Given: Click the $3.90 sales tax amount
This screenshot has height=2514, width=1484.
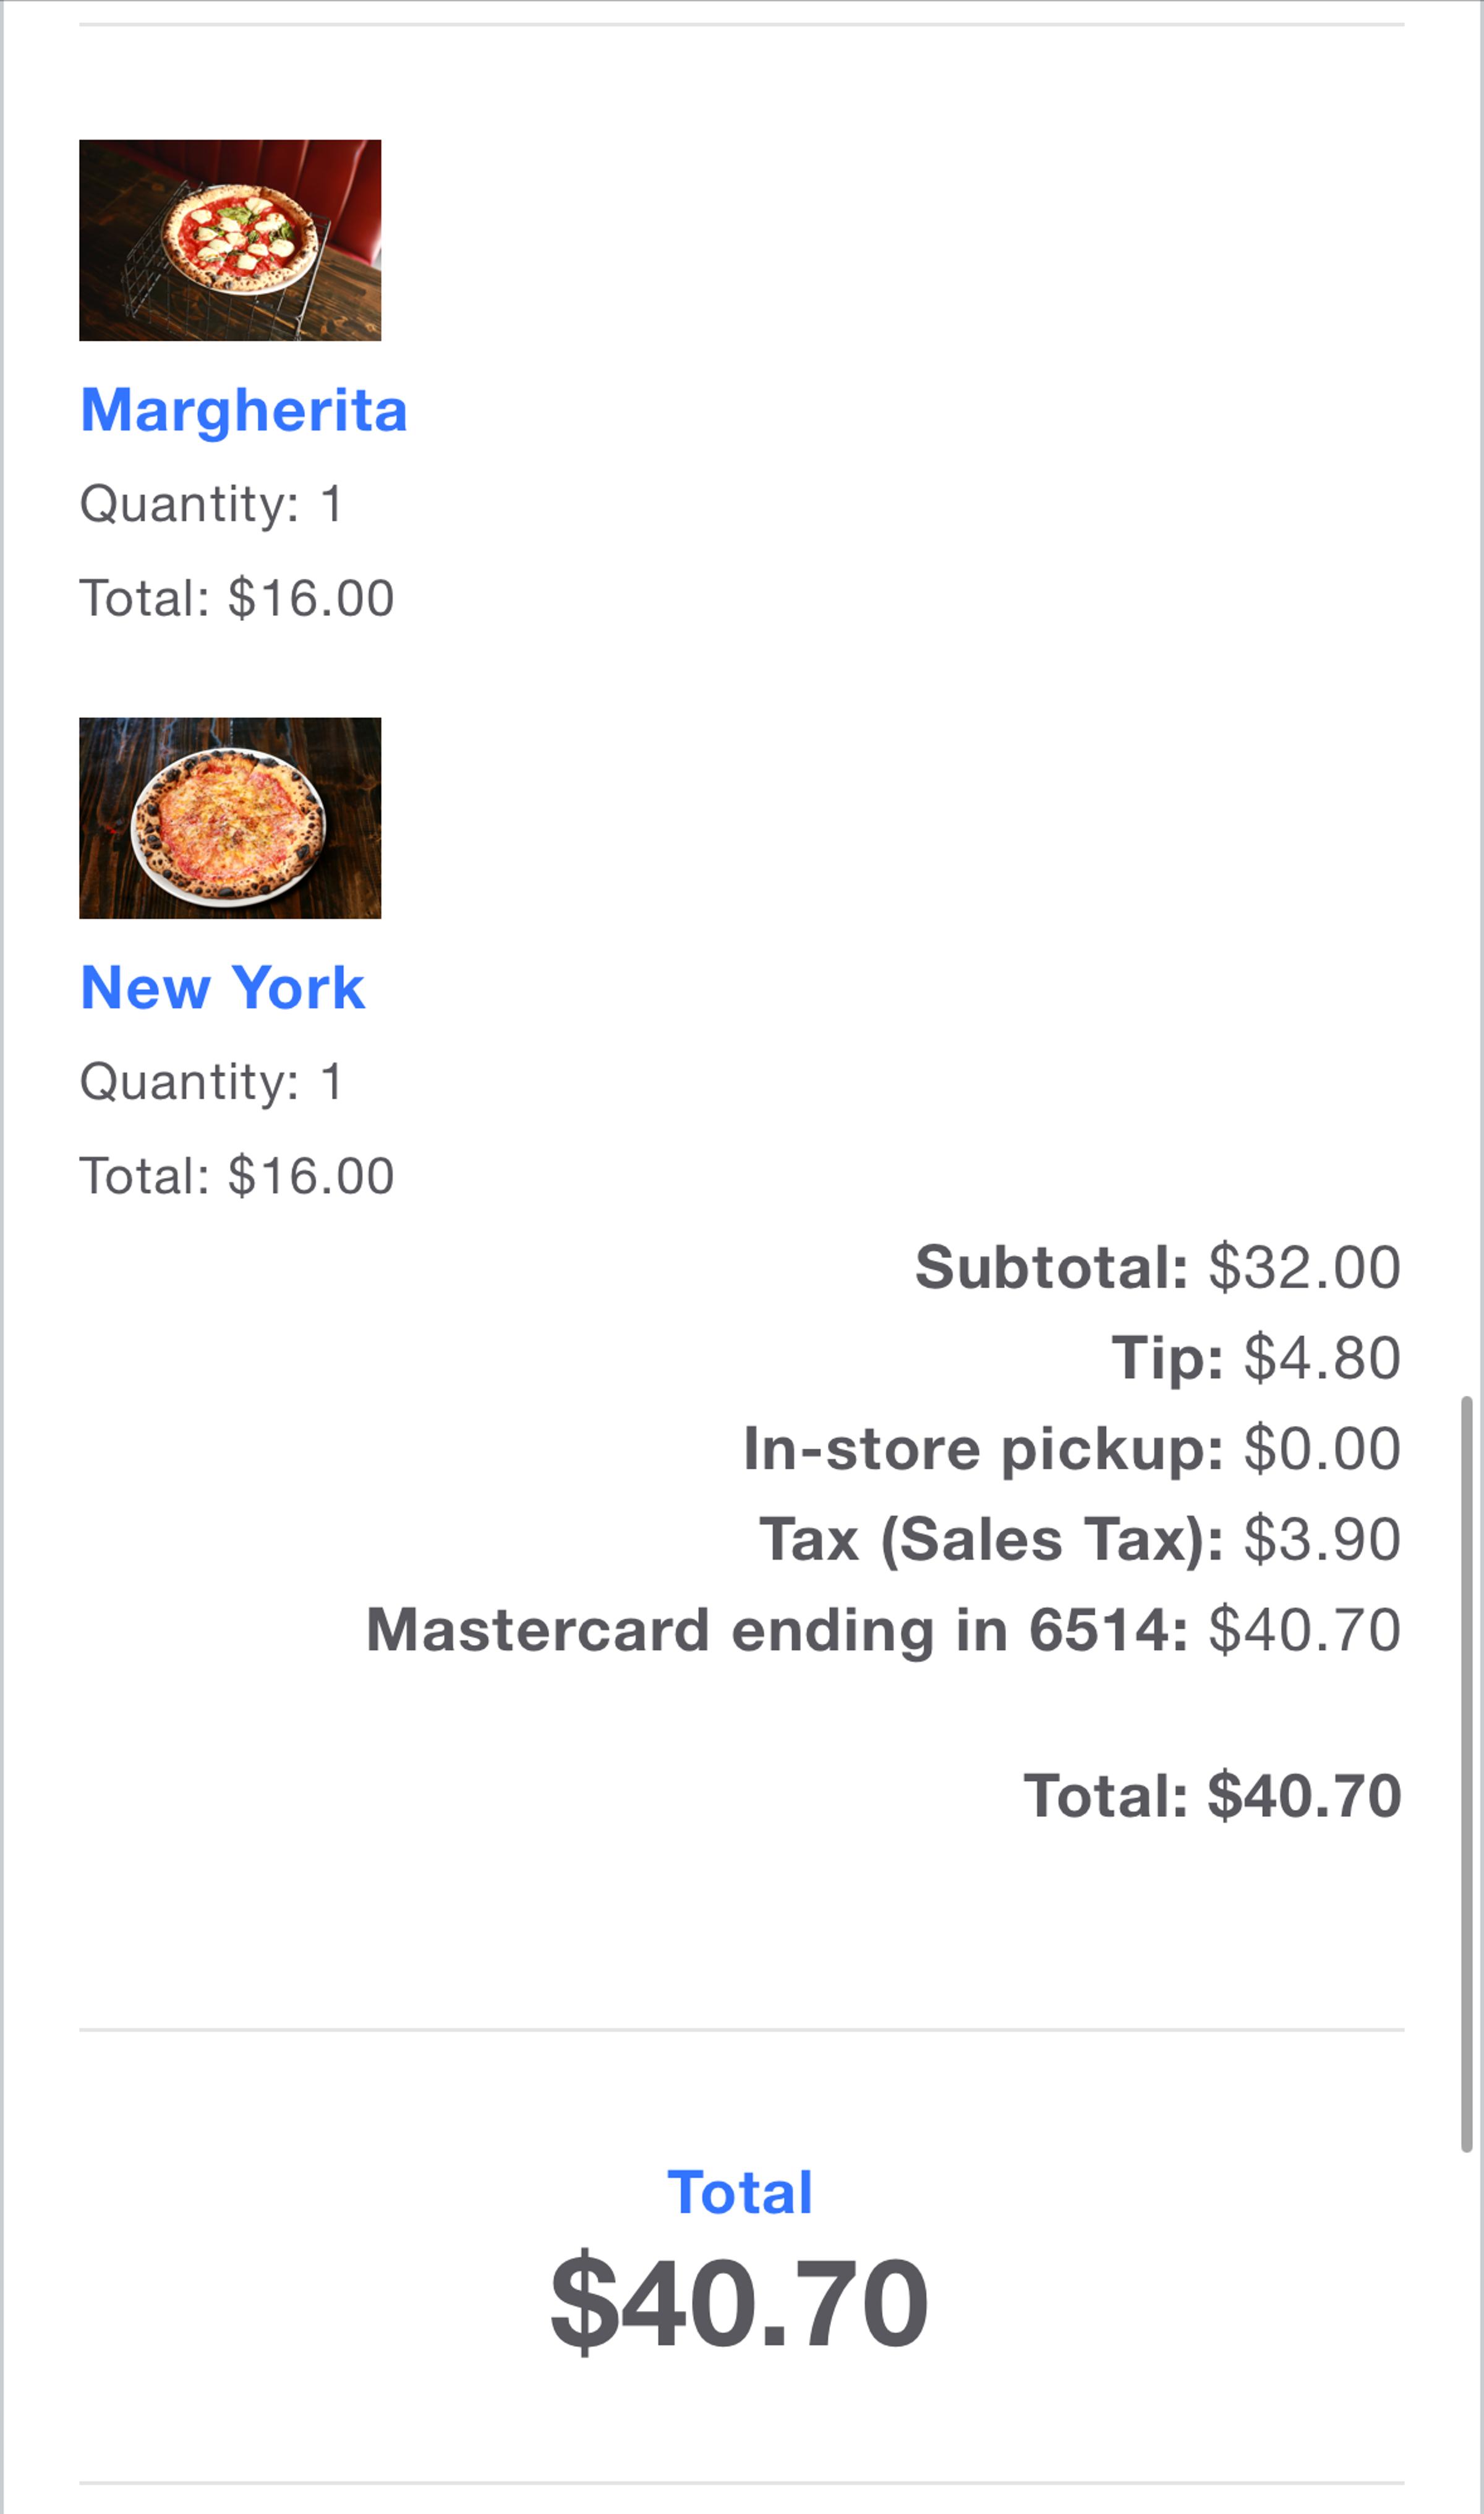Looking at the screenshot, I should pyautogui.click(x=1322, y=1539).
